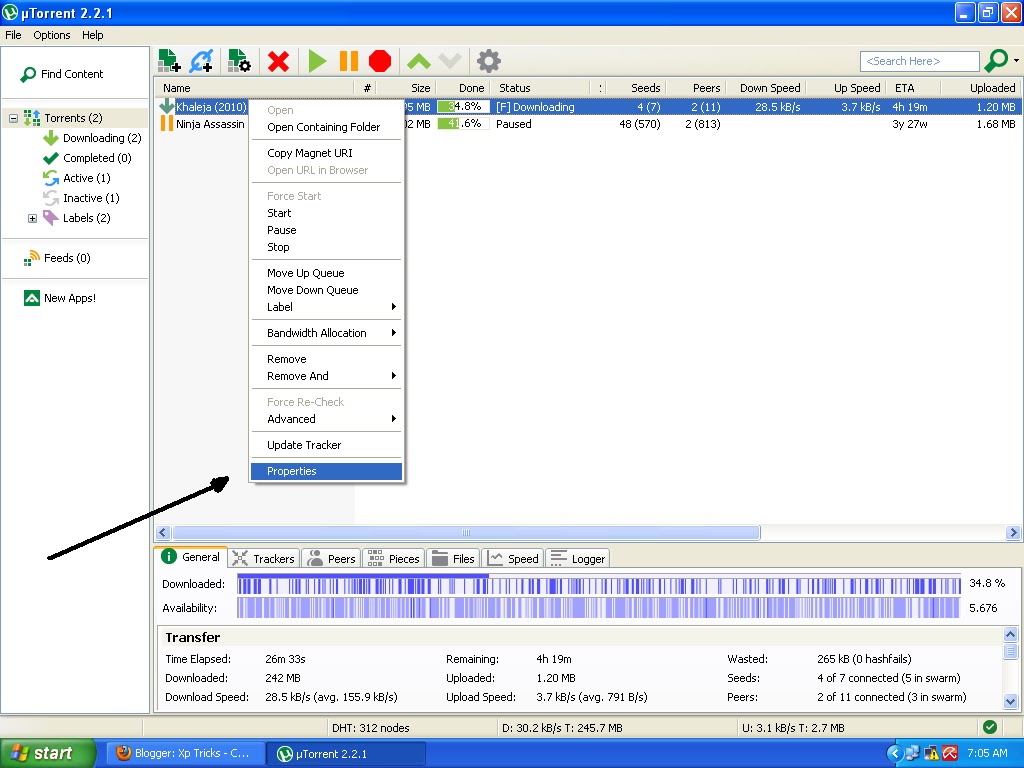The height and width of the screenshot is (768, 1024).
Task: Choose Properties in the context menu
Action: [x=326, y=472]
